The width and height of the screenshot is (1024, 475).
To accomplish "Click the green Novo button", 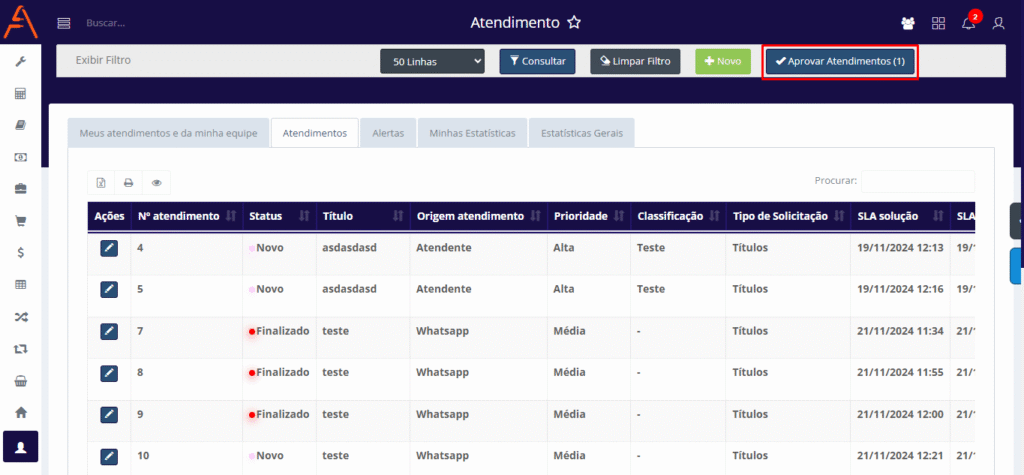I will [x=722, y=62].
